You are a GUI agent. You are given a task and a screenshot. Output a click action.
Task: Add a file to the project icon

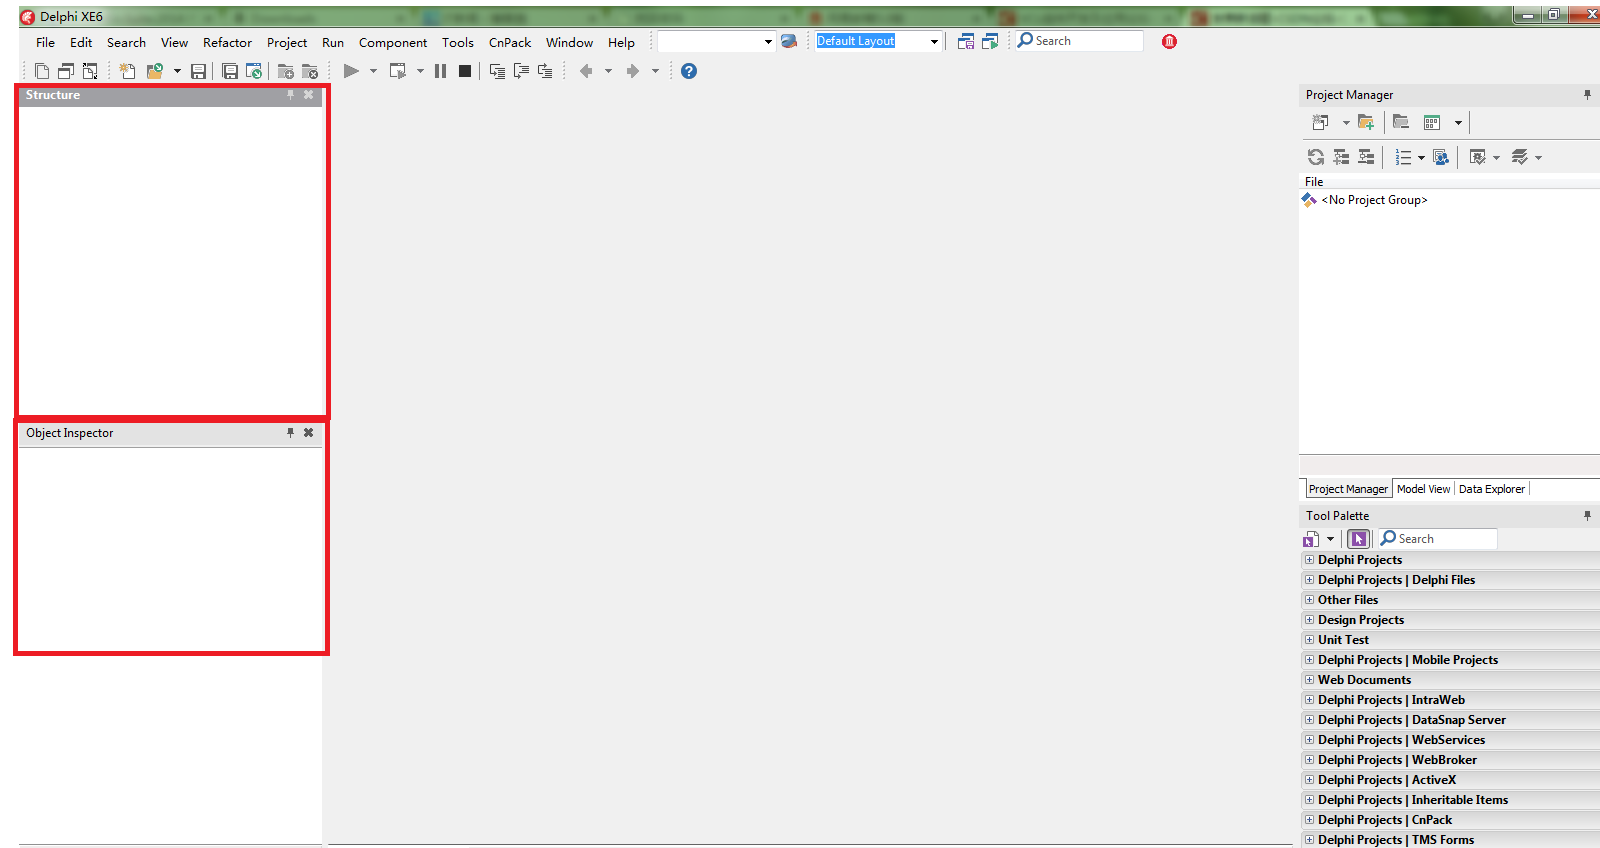286,71
